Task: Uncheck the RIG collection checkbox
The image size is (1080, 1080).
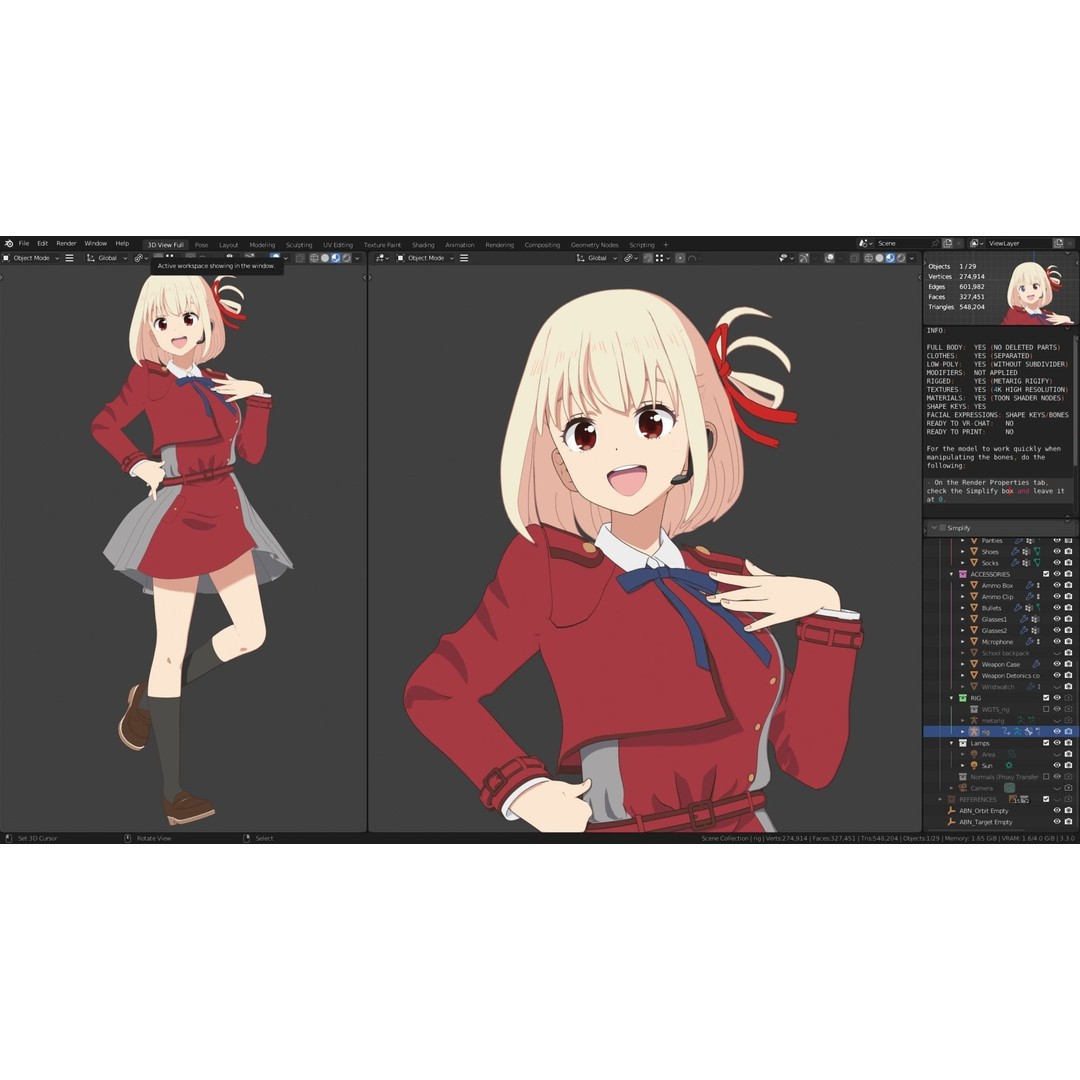Action: [x=1046, y=698]
